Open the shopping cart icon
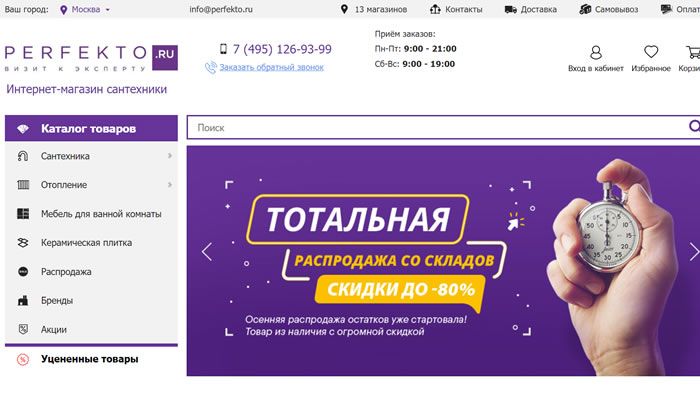The width and height of the screenshot is (700, 400). click(693, 52)
